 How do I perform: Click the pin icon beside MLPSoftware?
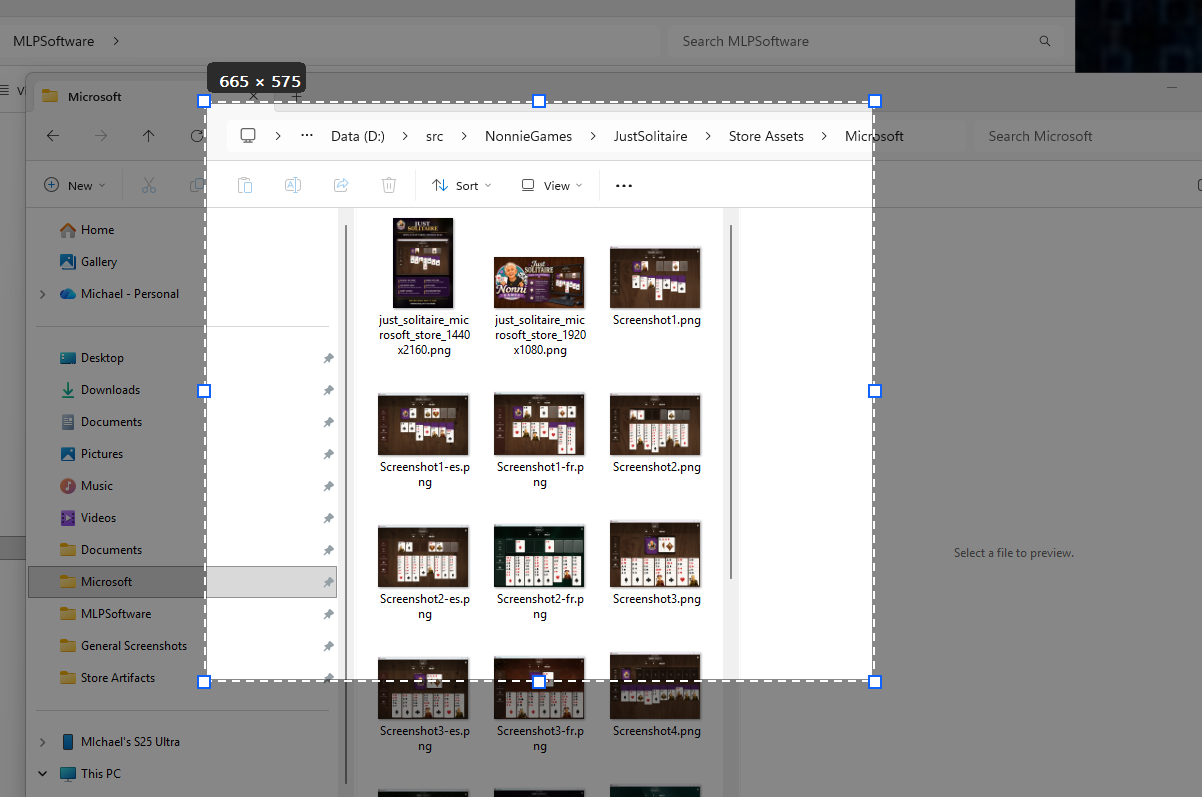(x=328, y=614)
